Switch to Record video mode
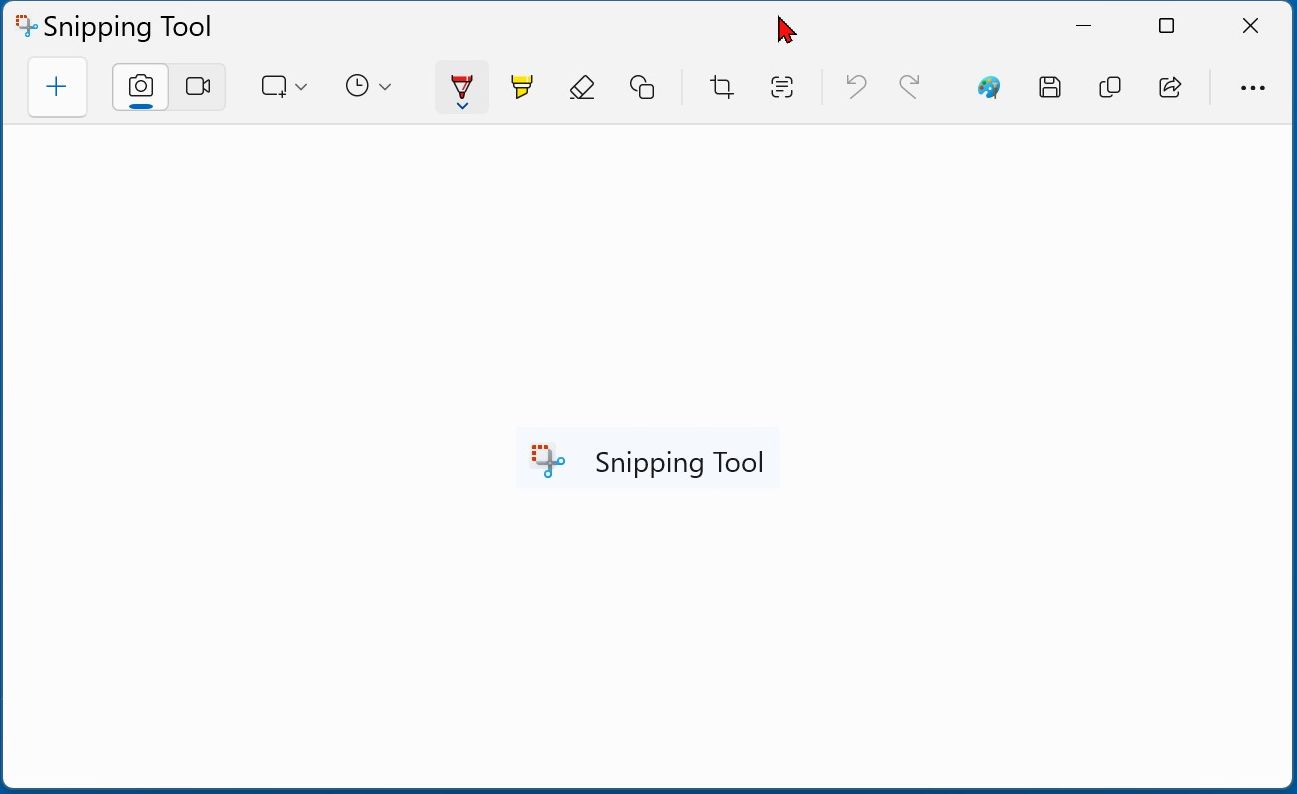The height and width of the screenshot is (794, 1297). 198,87
